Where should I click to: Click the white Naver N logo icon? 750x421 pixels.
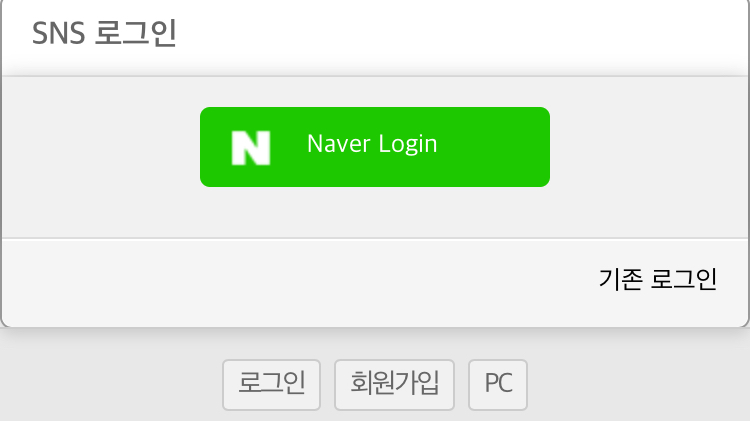point(251,148)
